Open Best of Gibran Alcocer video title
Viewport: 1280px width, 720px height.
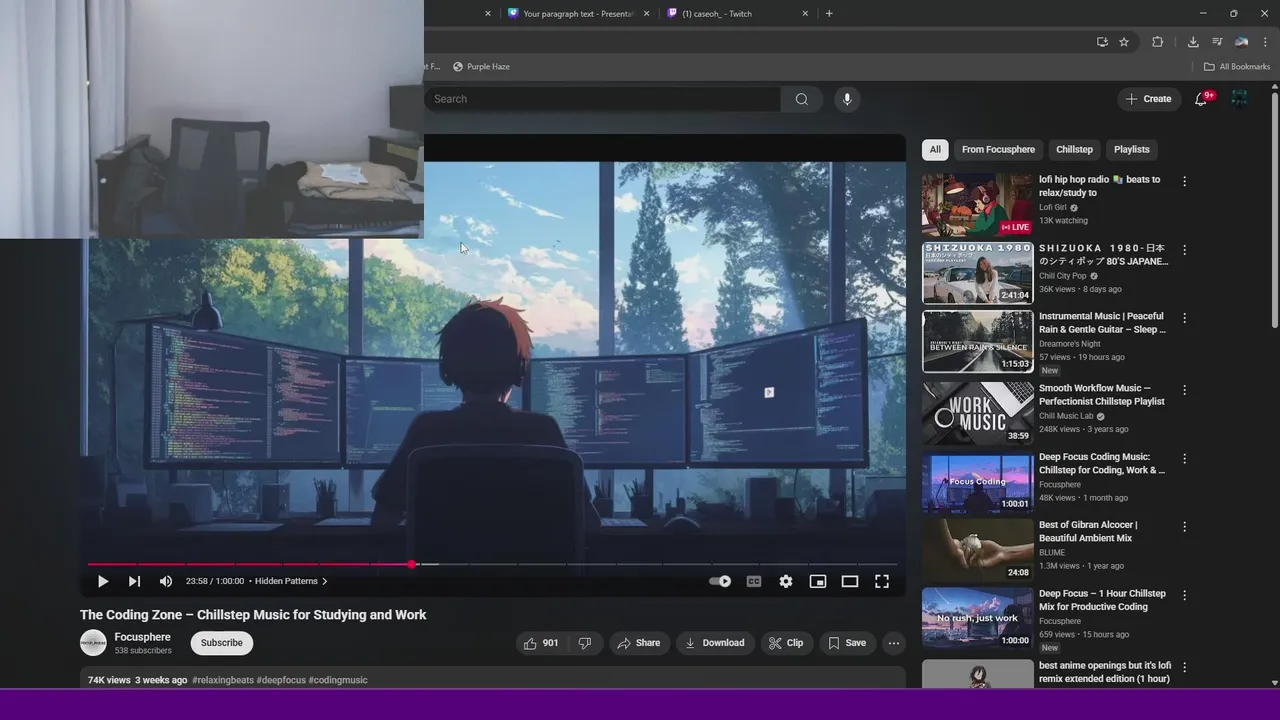[x=1088, y=531]
